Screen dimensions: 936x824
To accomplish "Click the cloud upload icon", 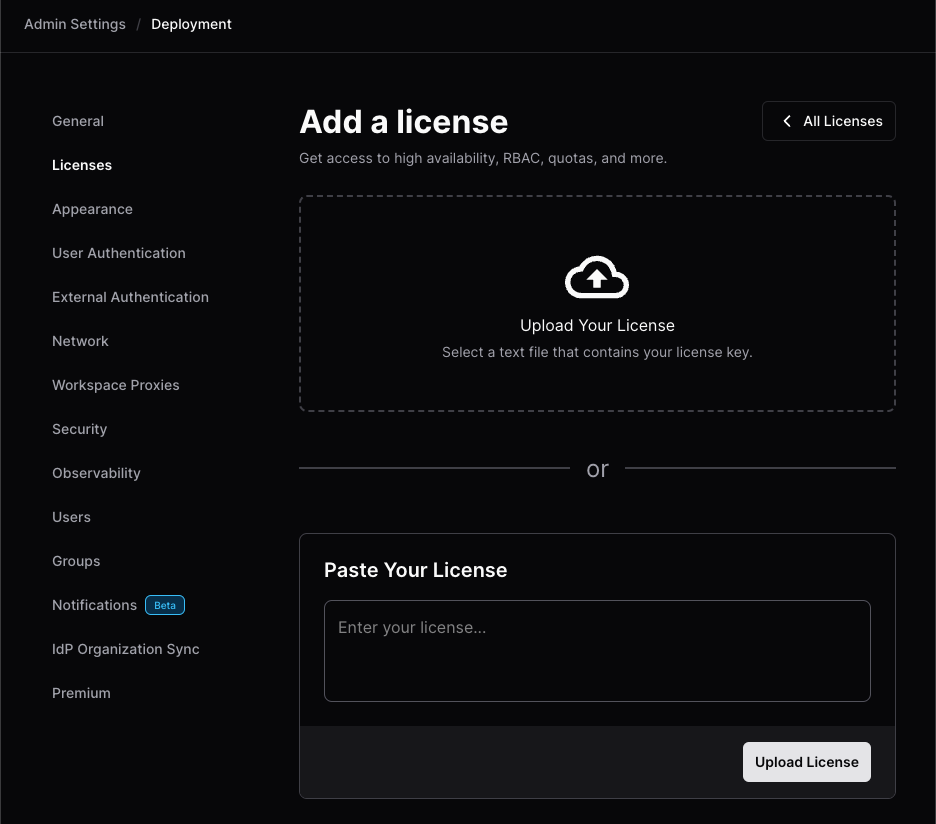I will pyautogui.click(x=597, y=276).
